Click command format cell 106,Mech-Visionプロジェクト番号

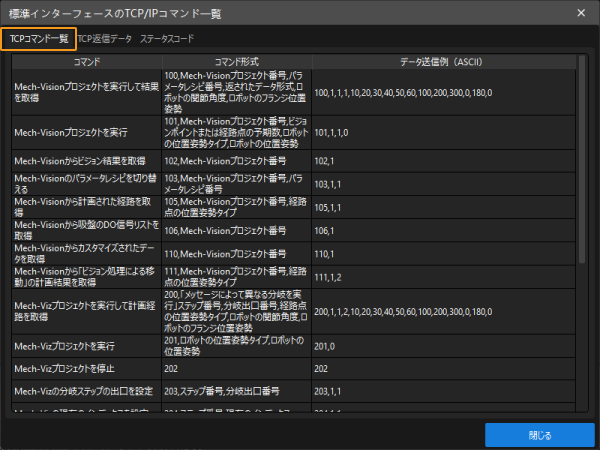click(237, 229)
